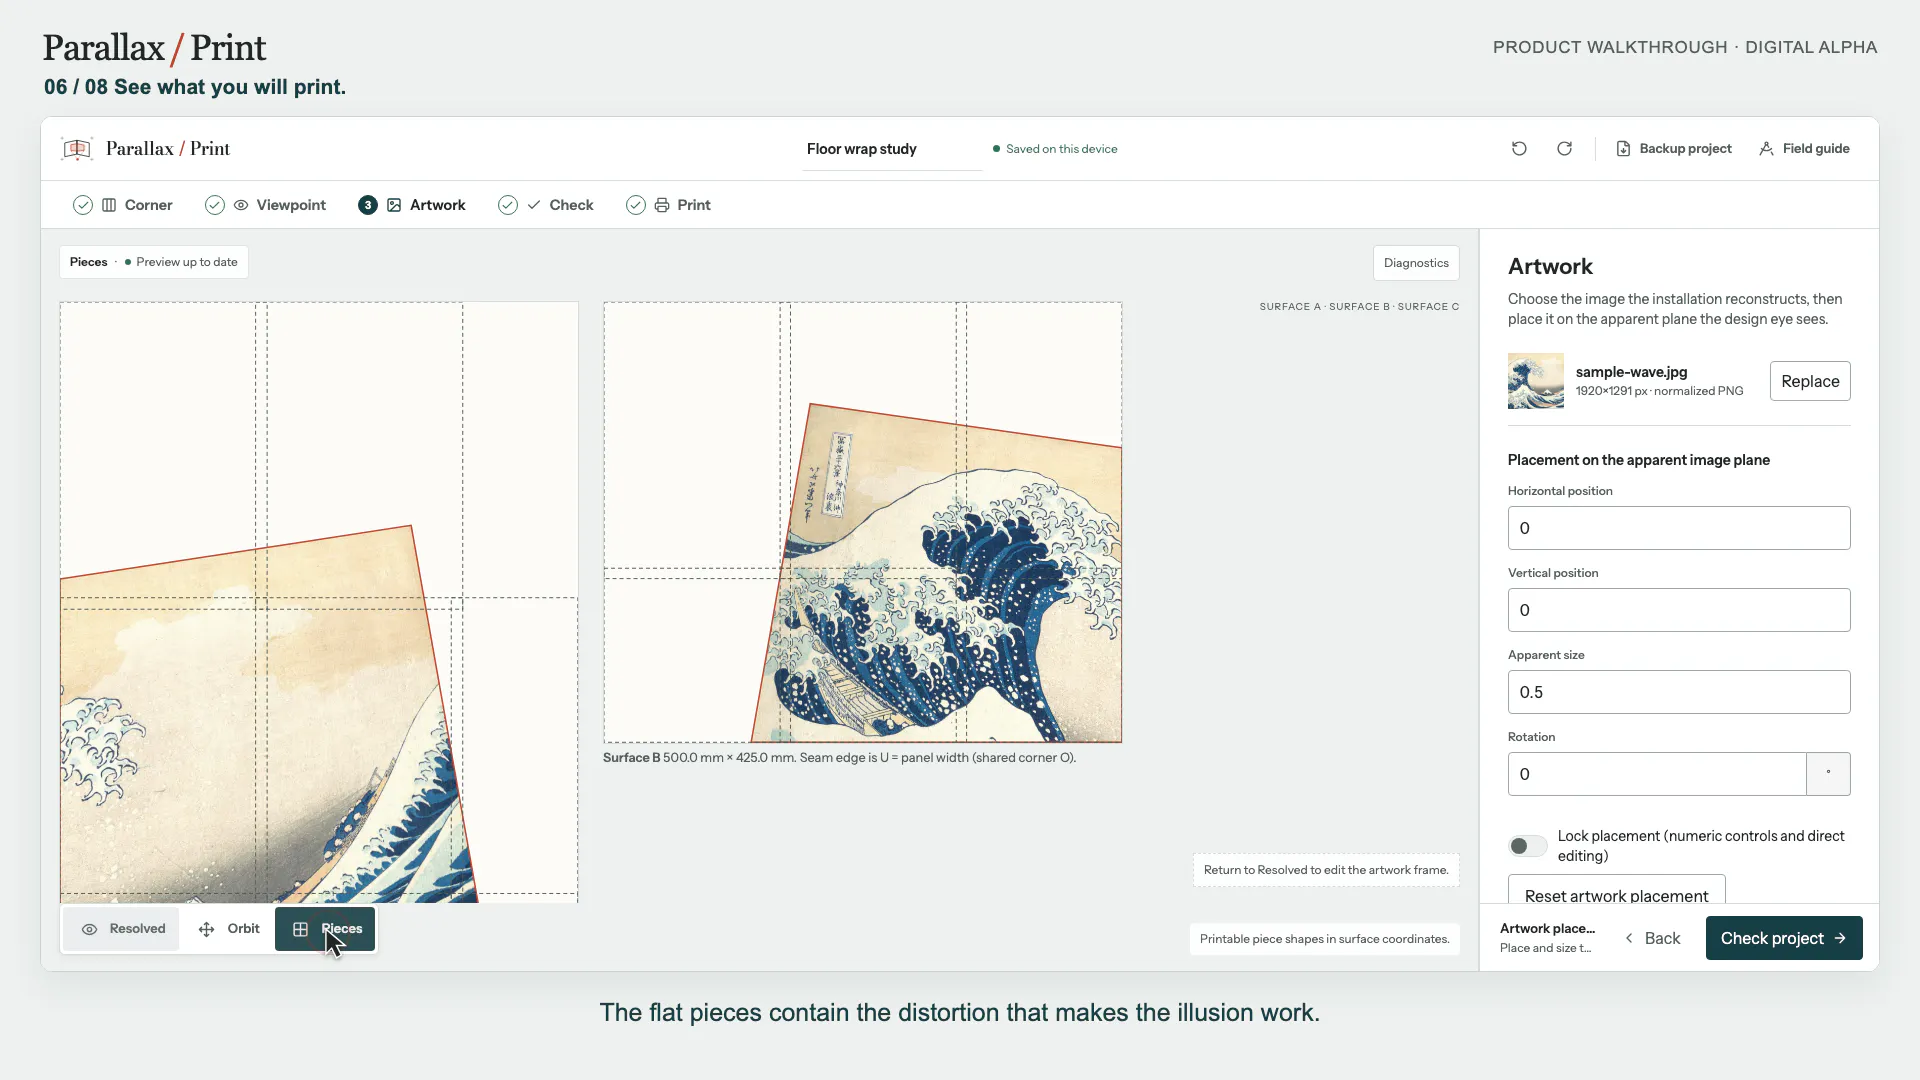Click 'Return to Resolved to edit' note
1920x1080 pixels.
1326,870
